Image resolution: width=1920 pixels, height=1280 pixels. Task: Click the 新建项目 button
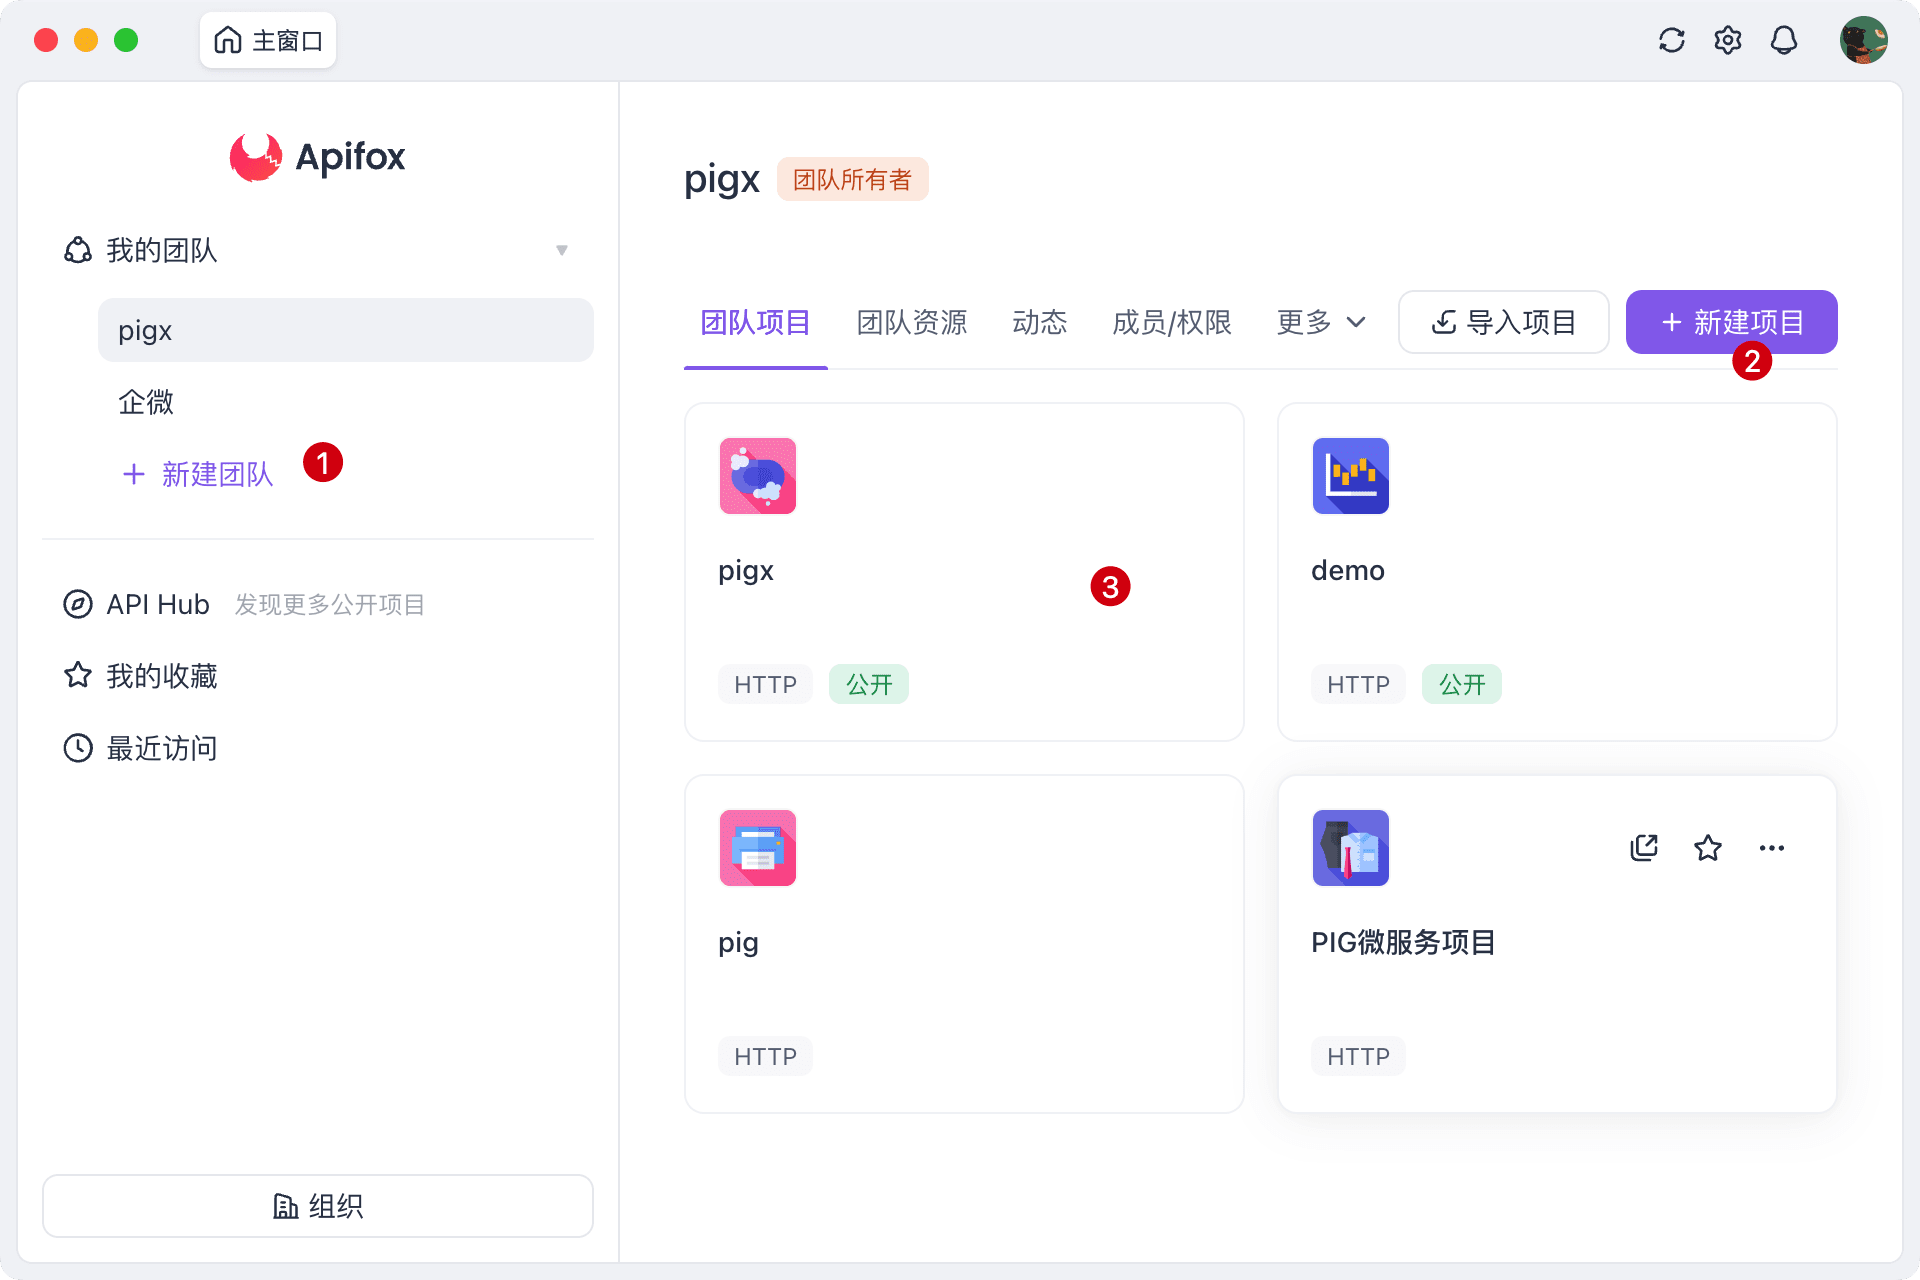click(x=1732, y=322)
